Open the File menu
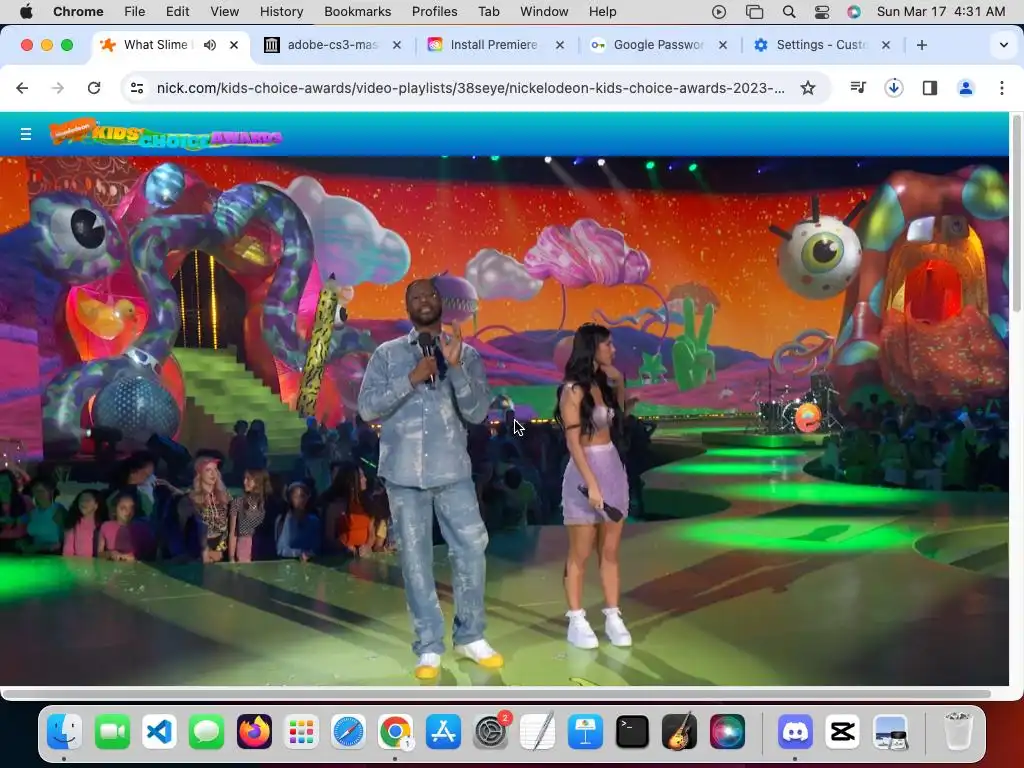 pyautogui.click(x=135, y=11)
